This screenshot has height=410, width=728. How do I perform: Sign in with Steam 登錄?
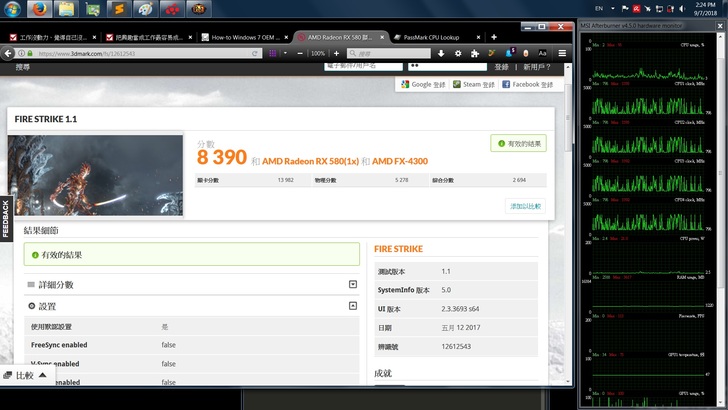click(x=474, y=85)
